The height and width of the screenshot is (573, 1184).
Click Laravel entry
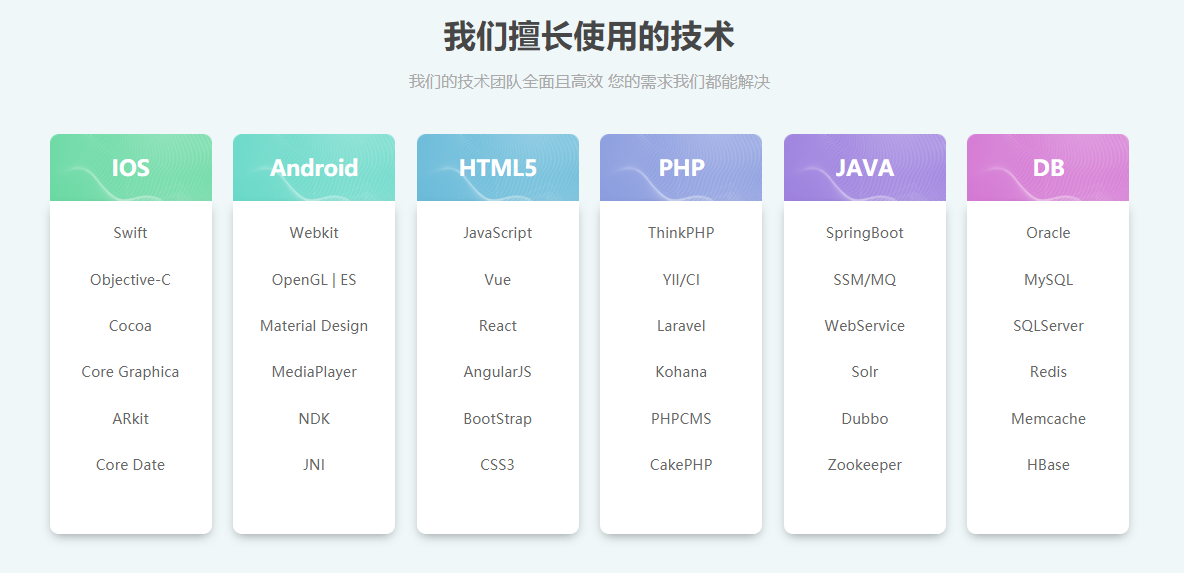tap(681, 326)
